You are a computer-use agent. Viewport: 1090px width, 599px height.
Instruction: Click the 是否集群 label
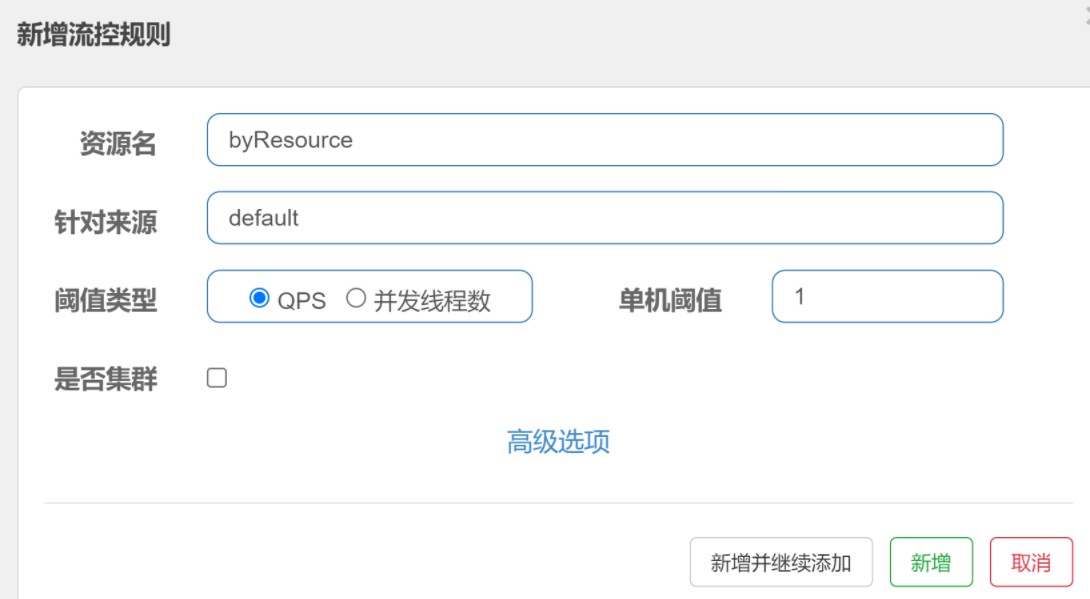(106, 379)
